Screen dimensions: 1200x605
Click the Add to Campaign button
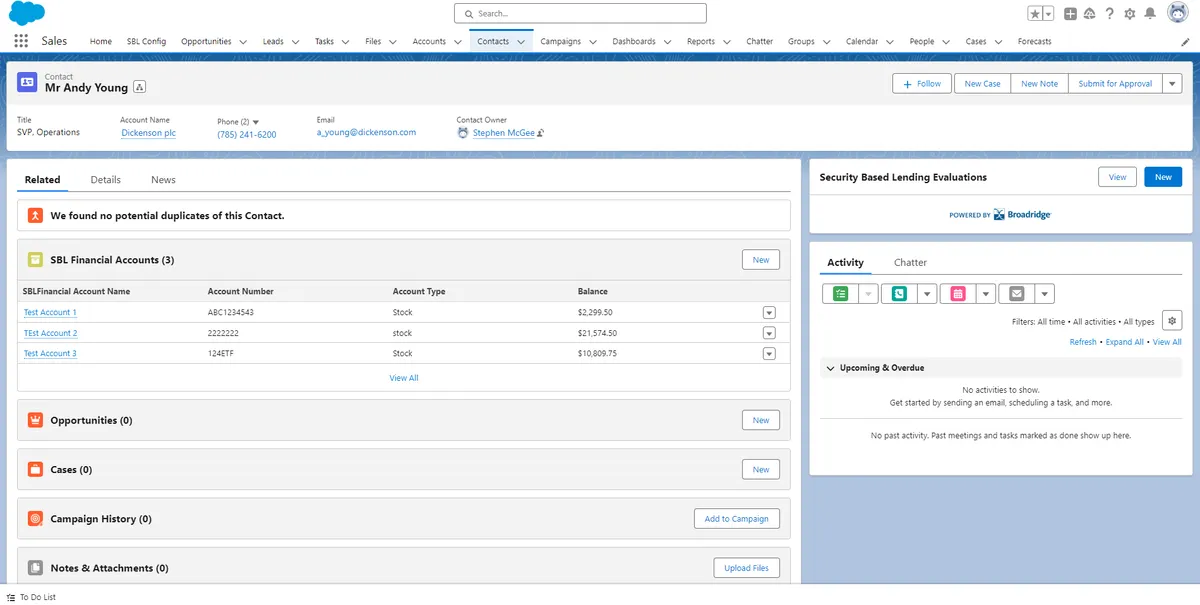736,519
